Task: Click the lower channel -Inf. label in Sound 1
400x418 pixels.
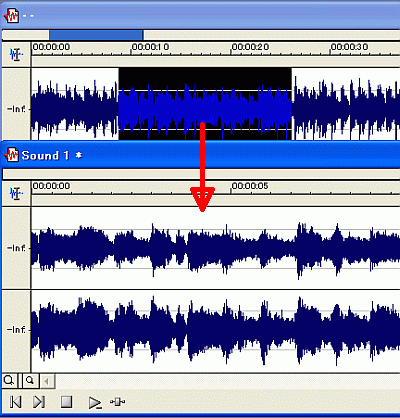Action: pyautogui.click(x=16, y=330)
